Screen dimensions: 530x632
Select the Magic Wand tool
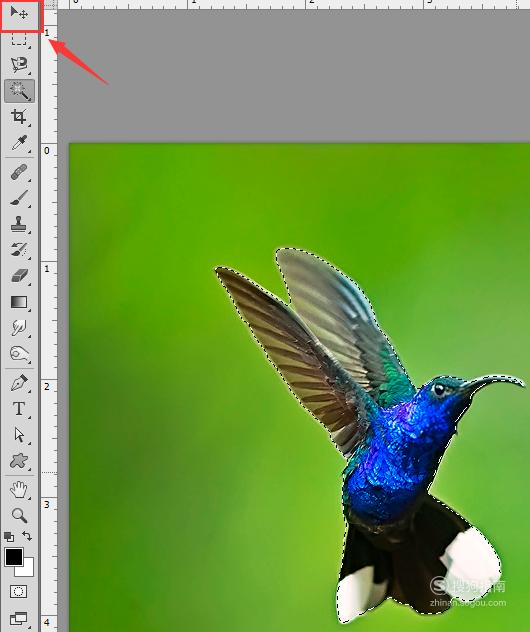pos(19,91)
